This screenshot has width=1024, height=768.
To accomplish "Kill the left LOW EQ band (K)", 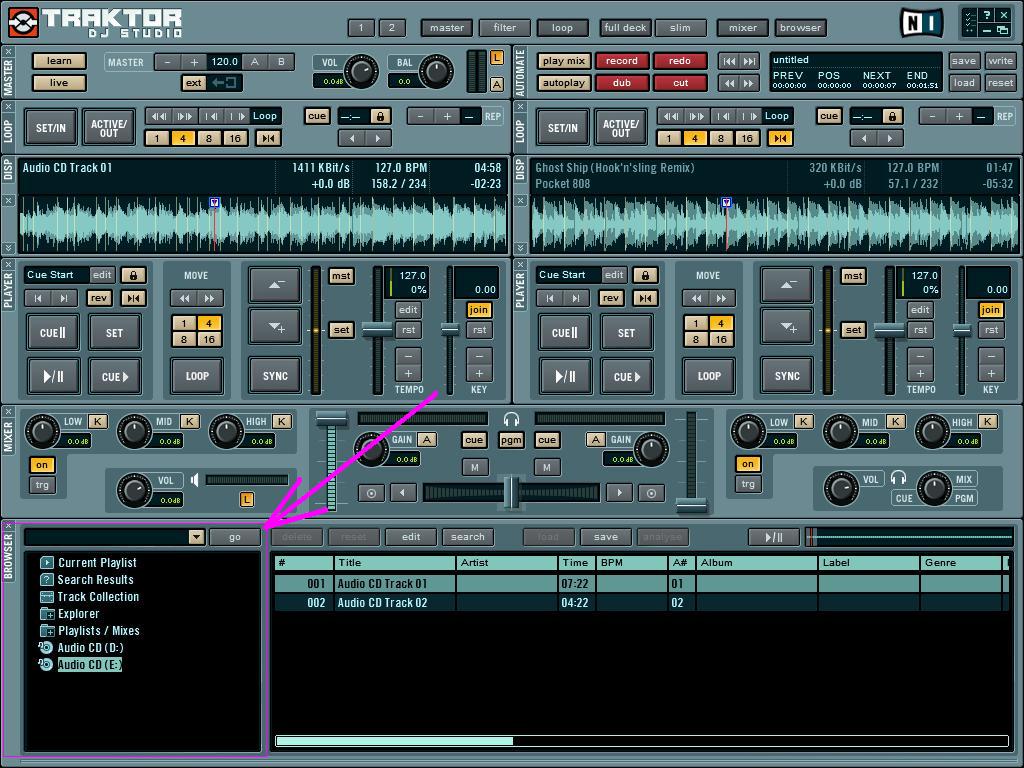I will point(97,421).
